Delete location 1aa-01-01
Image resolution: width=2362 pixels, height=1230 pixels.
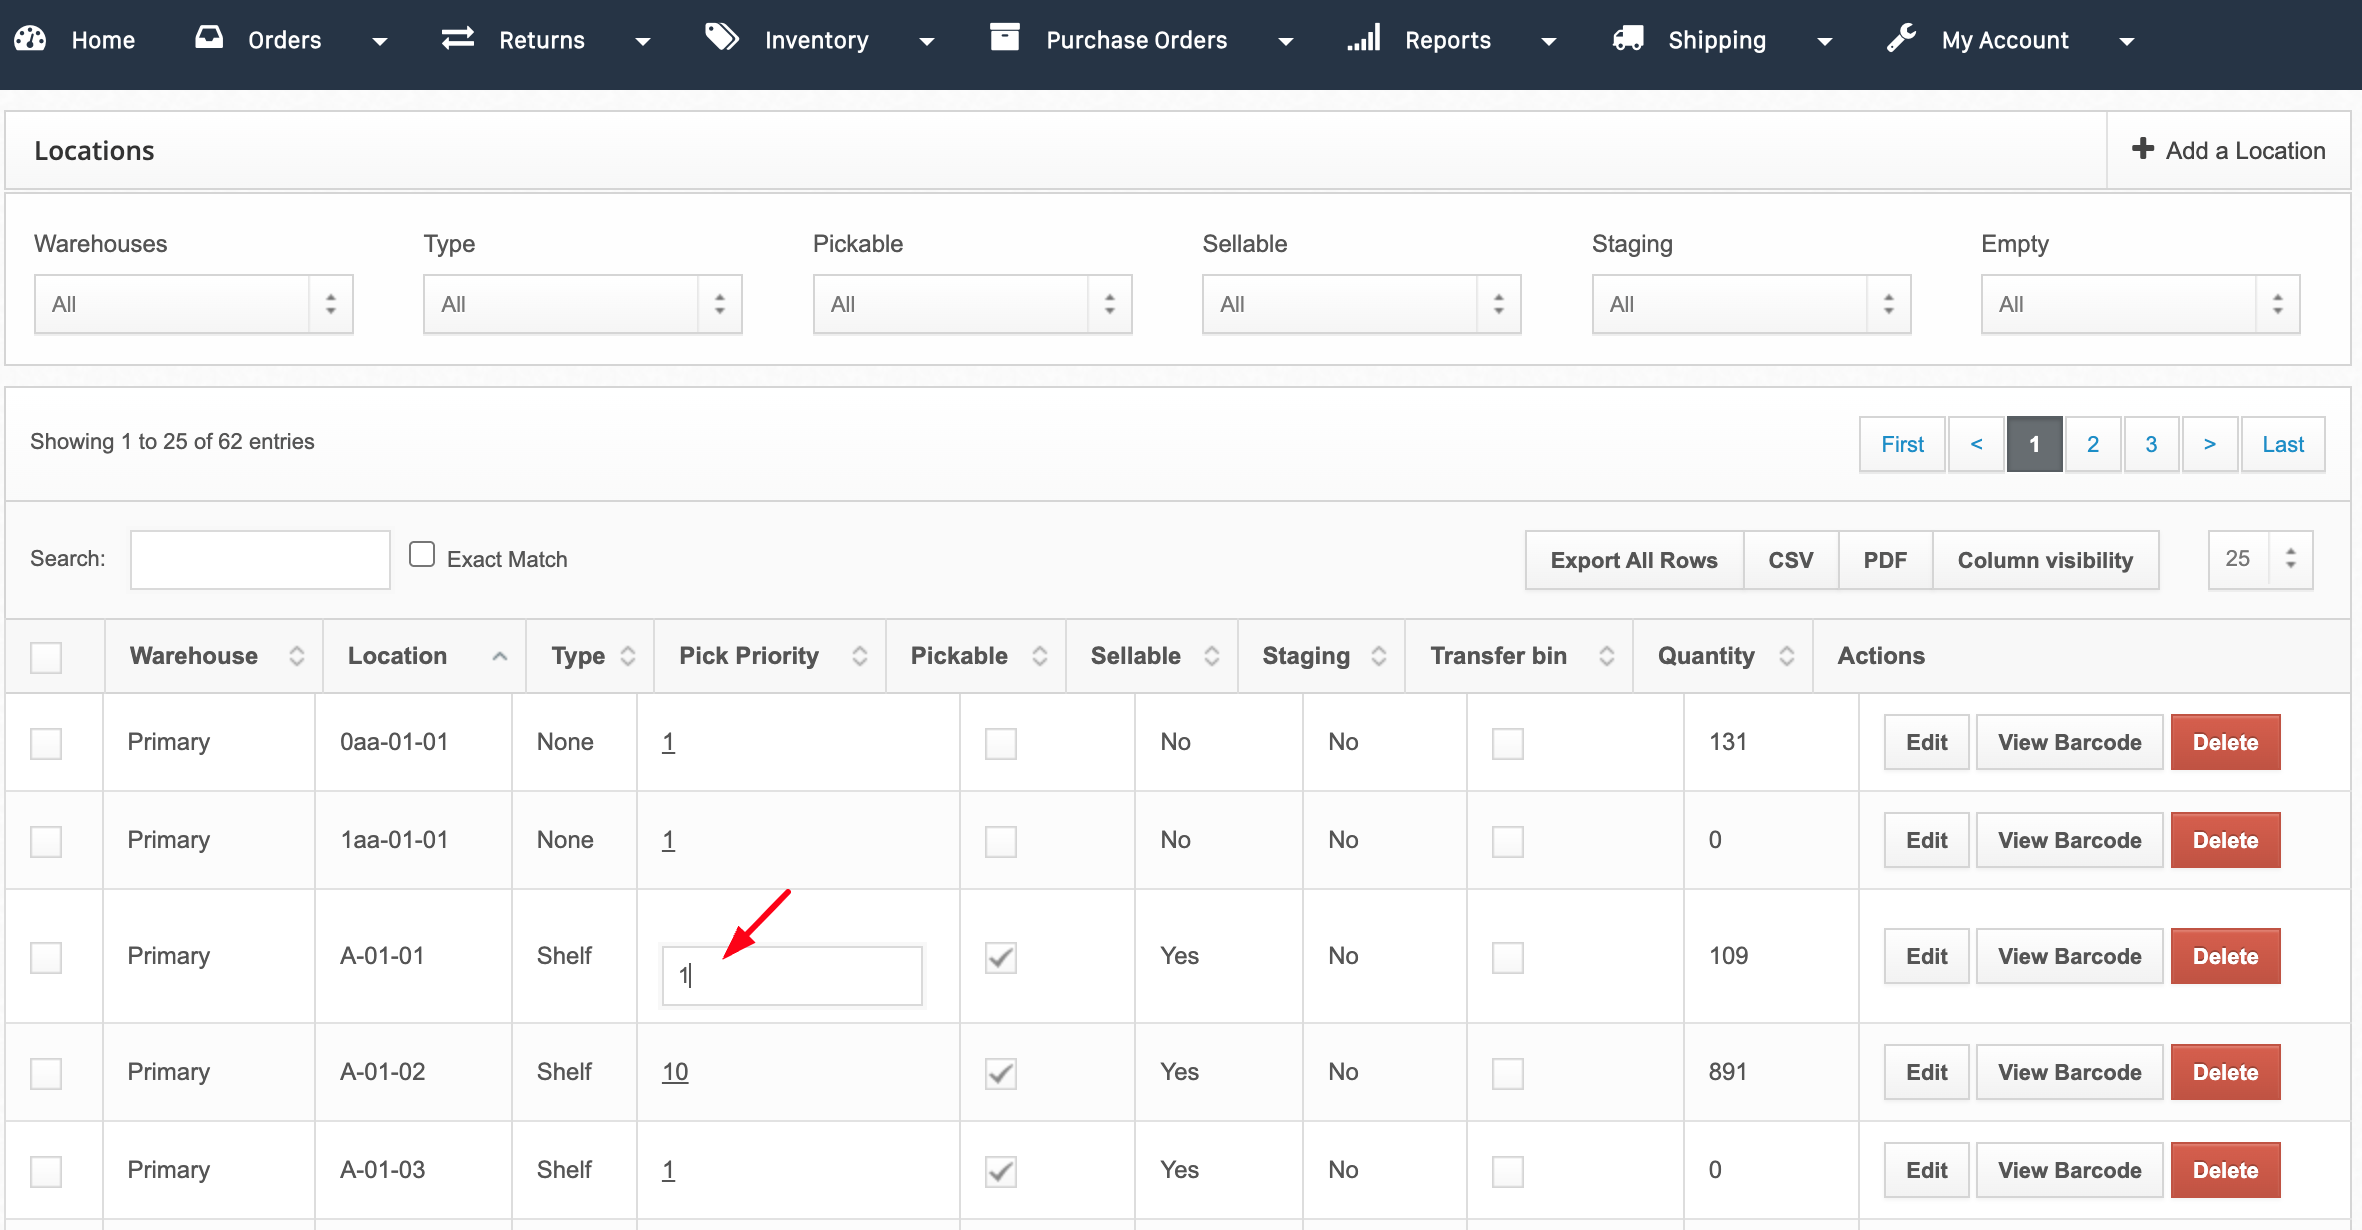(x=2225, y=840)
